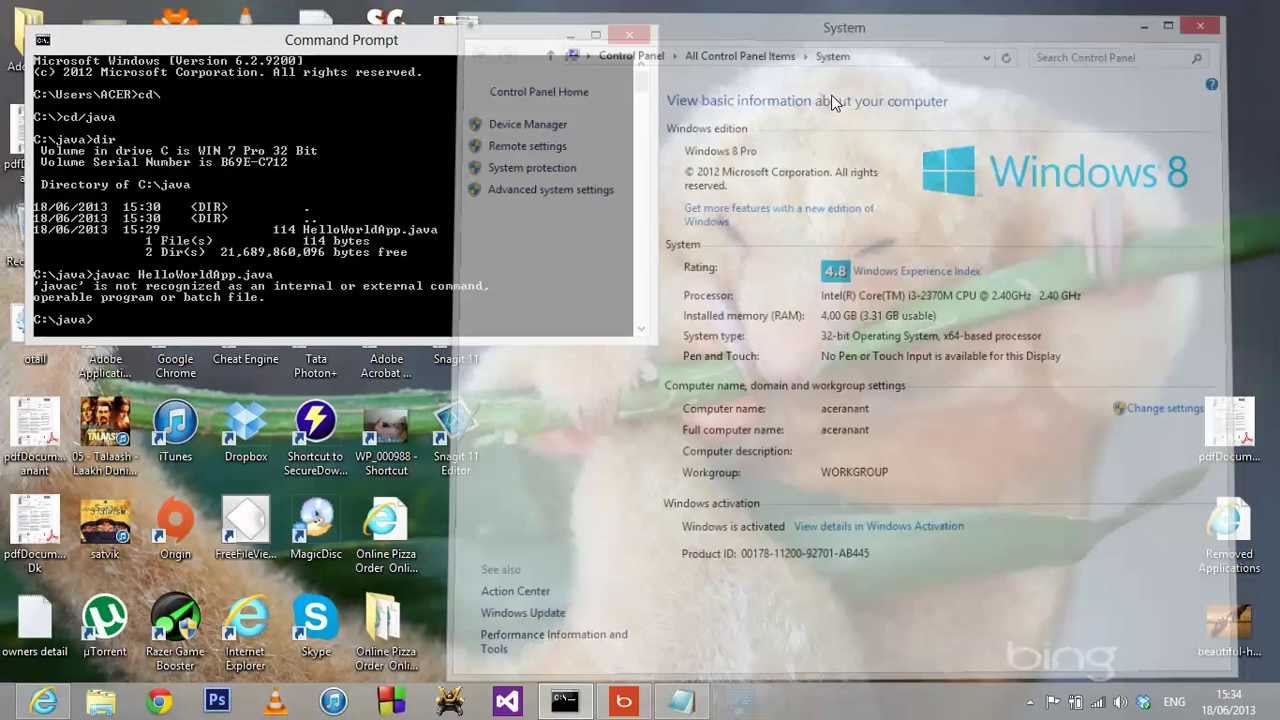Click the Search Control Panel field
Image resolution: width=1280 pixels, height=720 pixels.
click(1117, 58)
